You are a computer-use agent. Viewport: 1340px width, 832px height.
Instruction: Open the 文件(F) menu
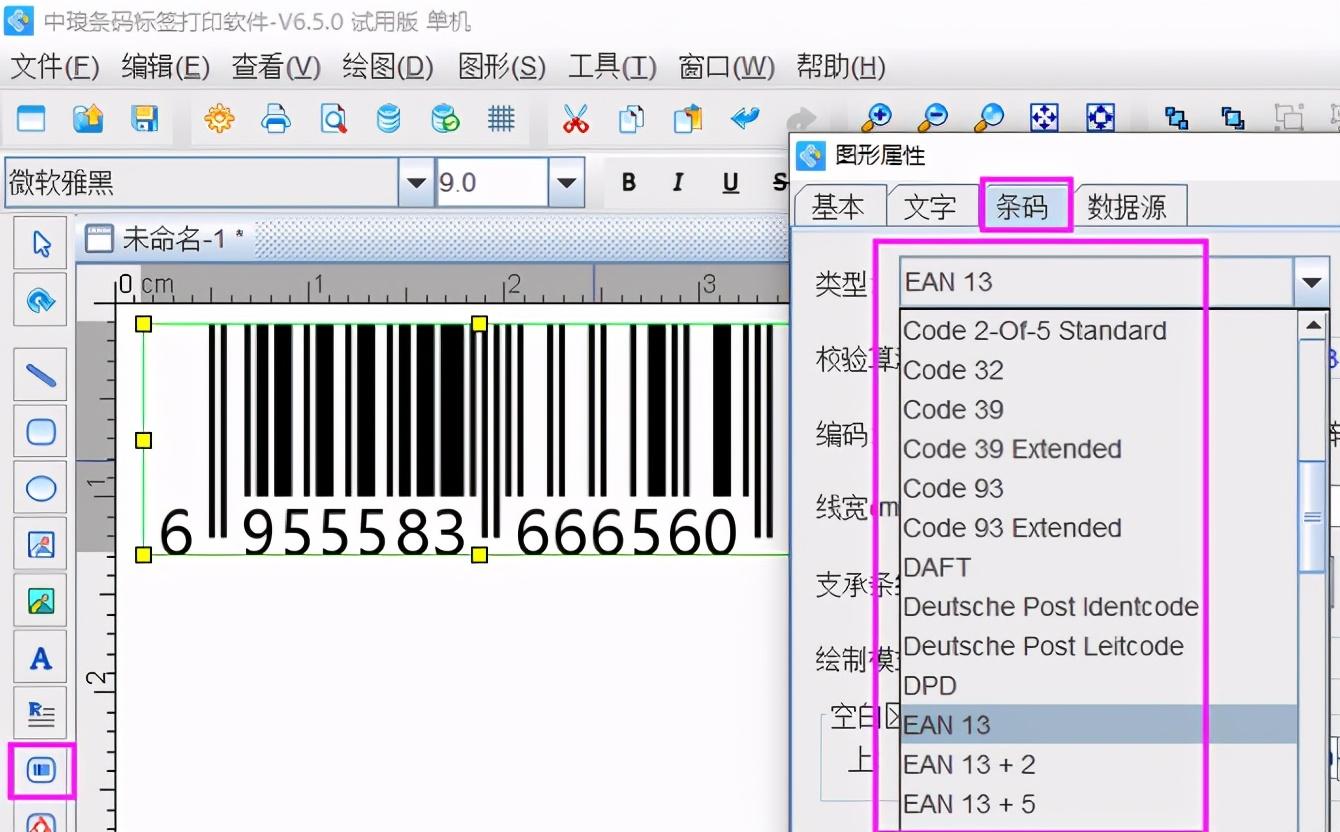pyautogui.click(x=55, y=67)
